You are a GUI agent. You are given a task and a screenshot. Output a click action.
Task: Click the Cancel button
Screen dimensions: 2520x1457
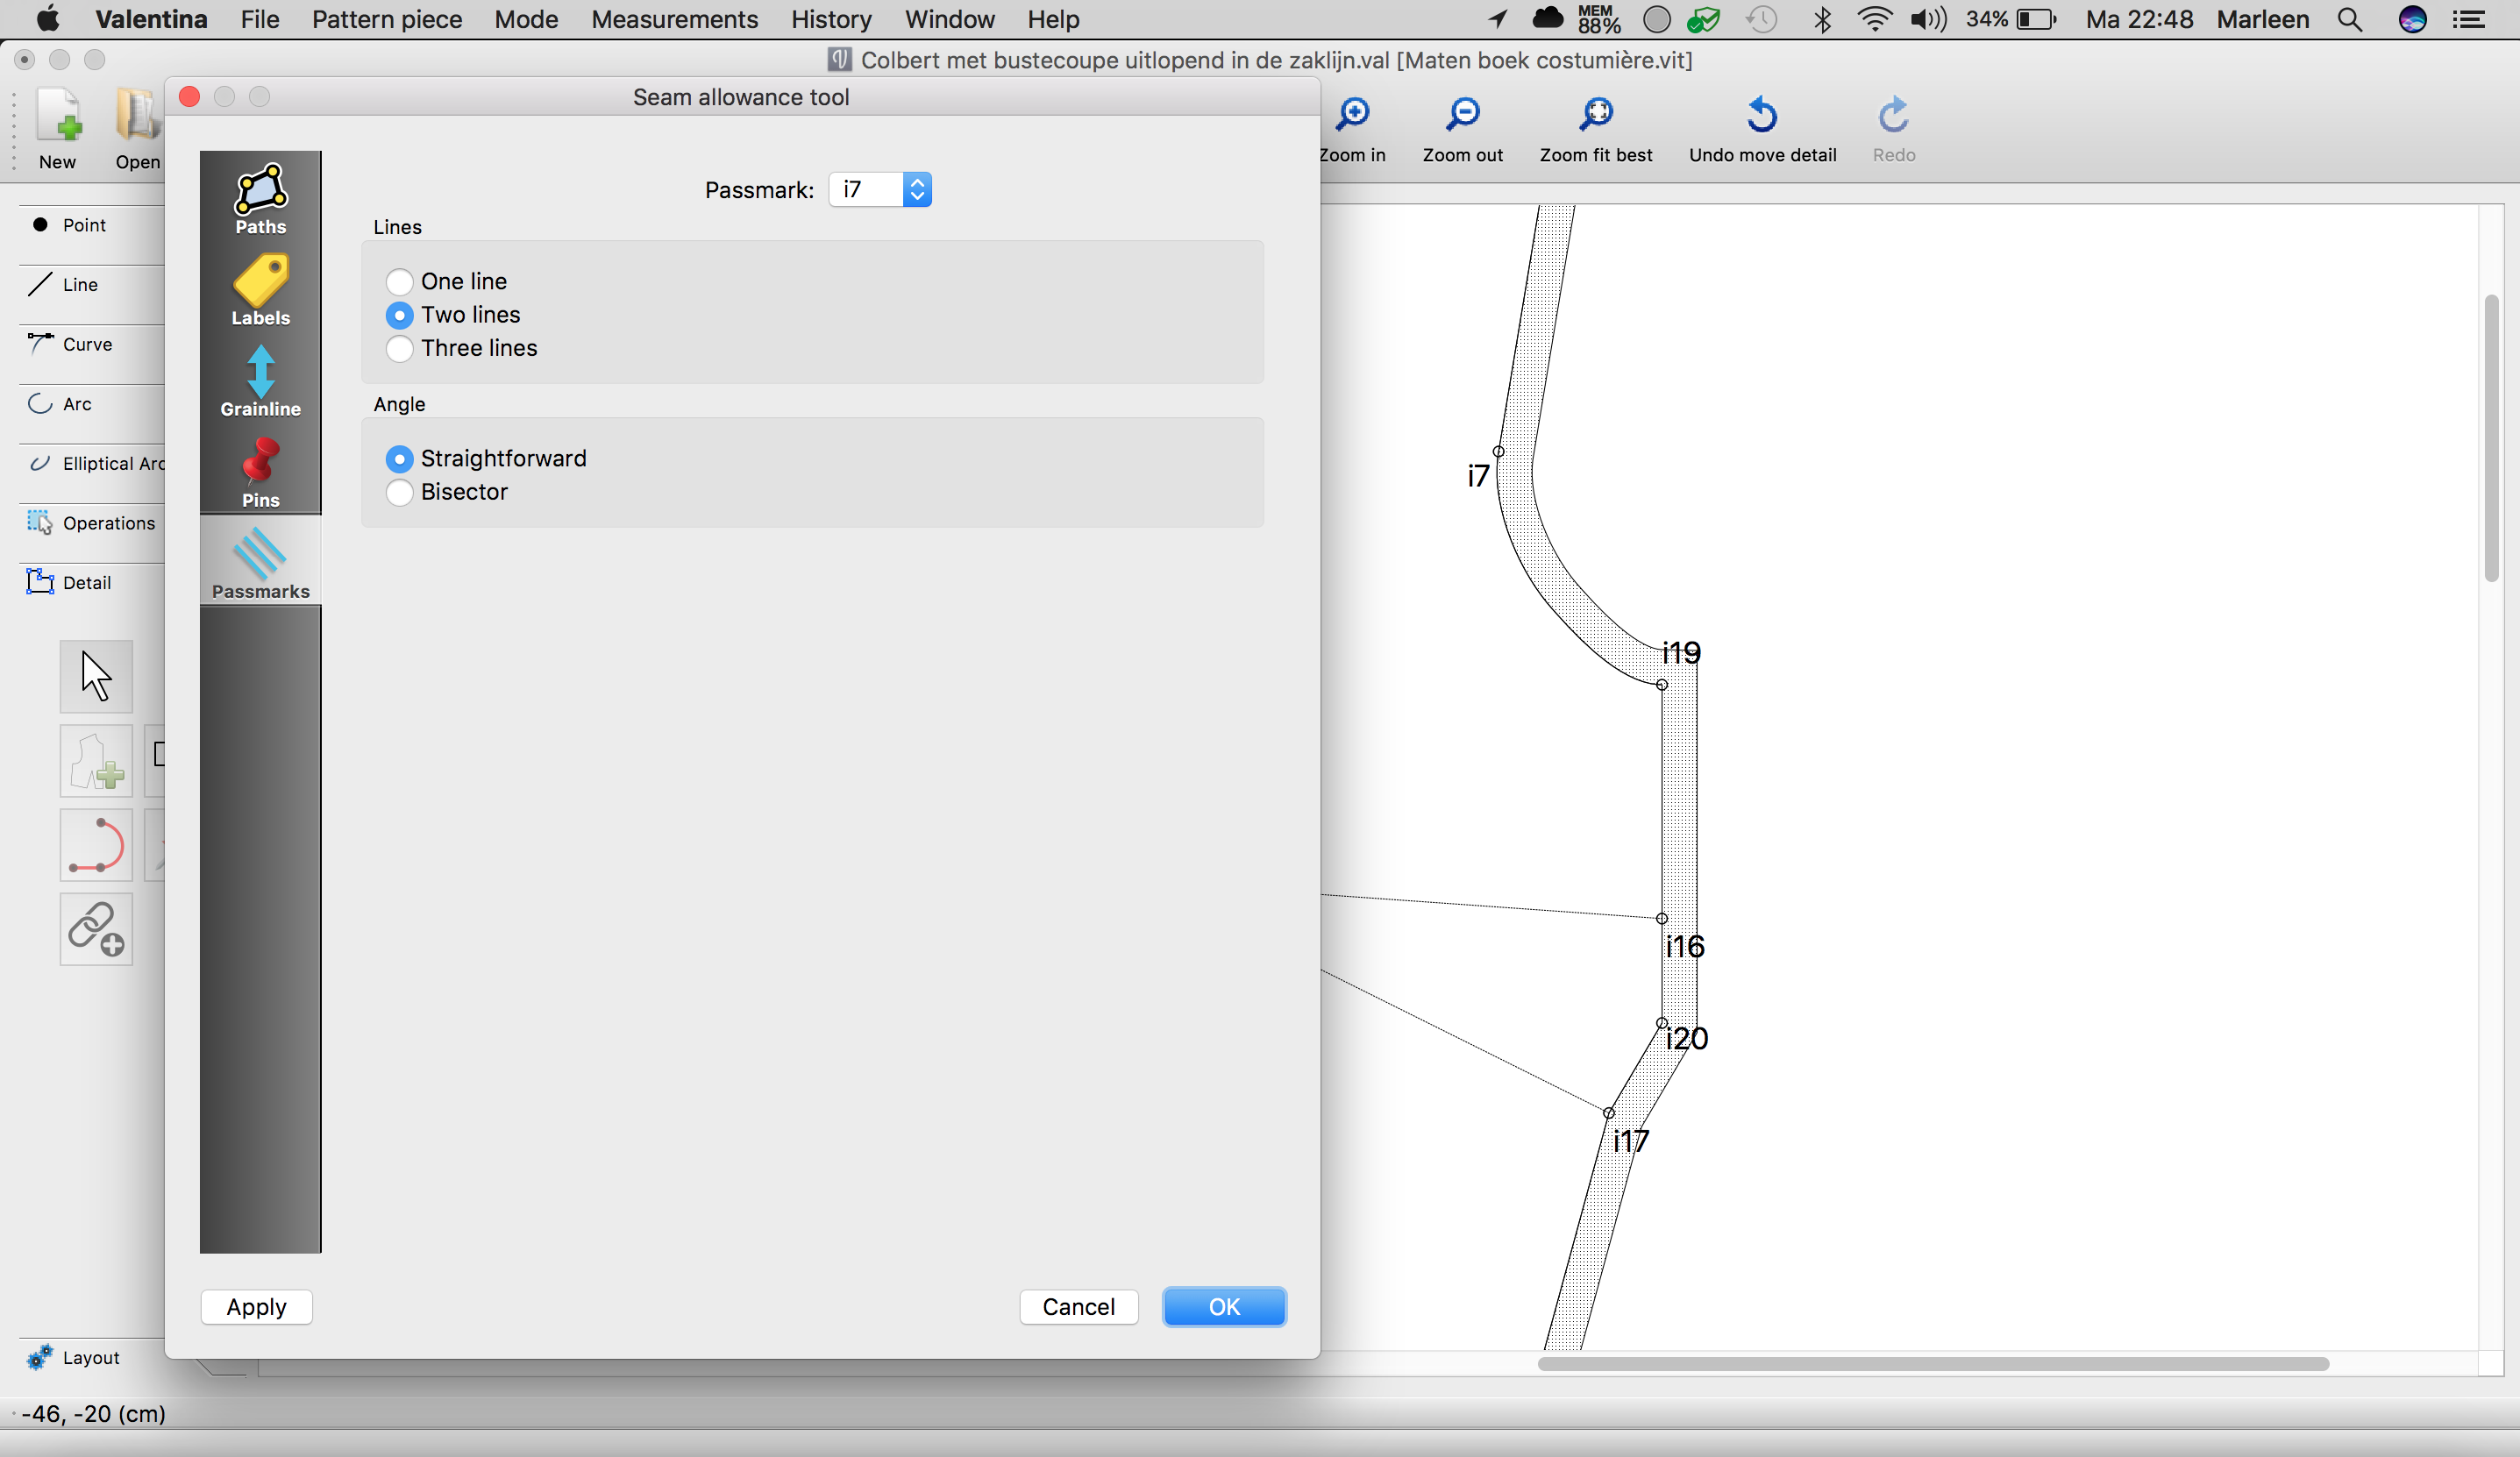[x=1078, y=1306]
